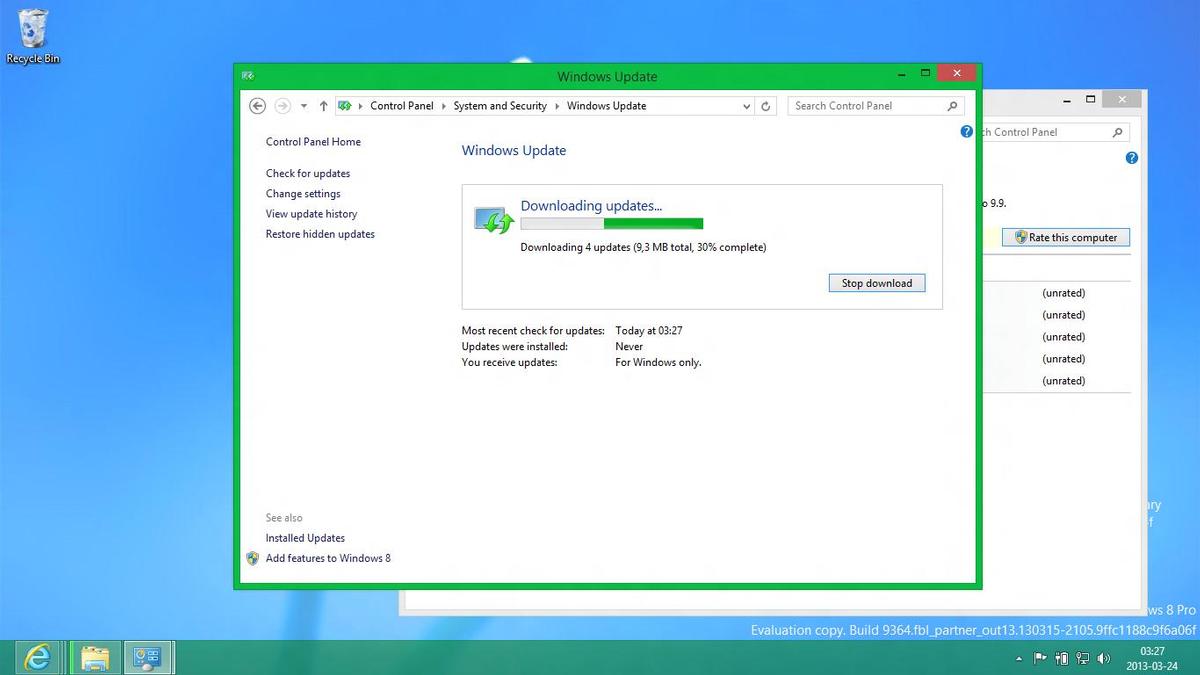
Task: Select System and Security in the breadcrumb
Action: click(x=500, y=106)
